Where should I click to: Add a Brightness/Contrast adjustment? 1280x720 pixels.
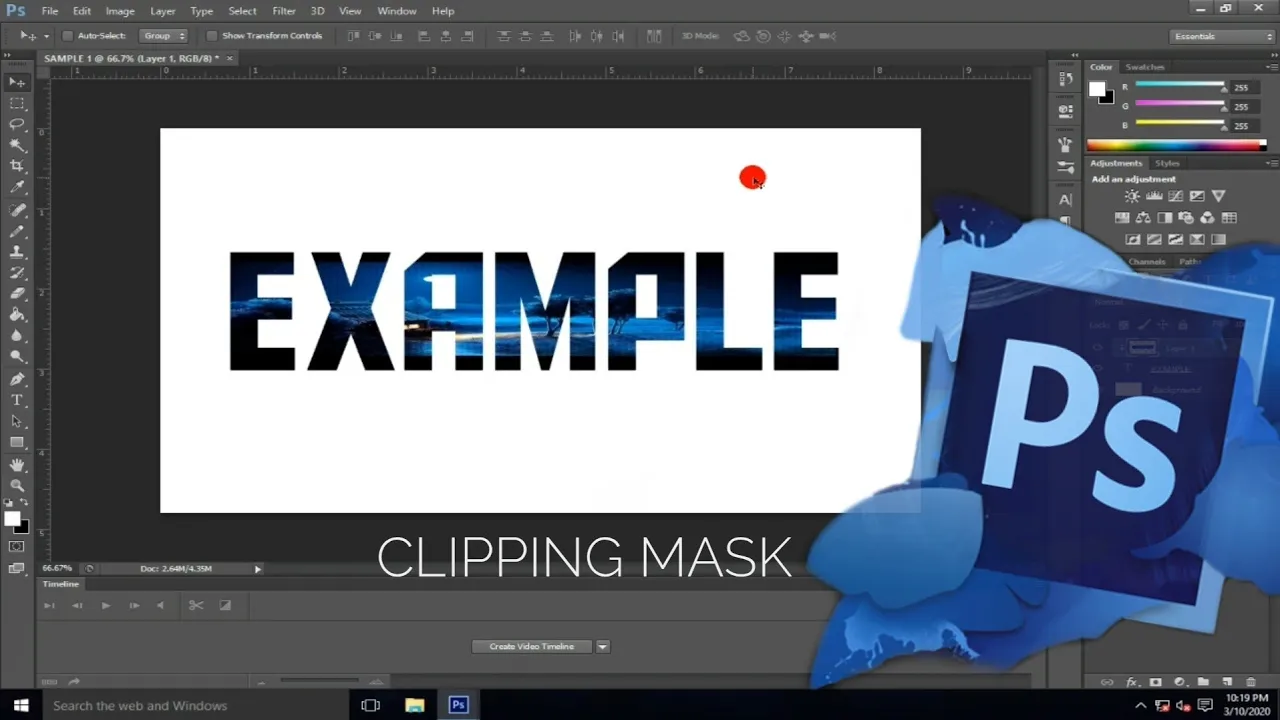[1132, 196]
